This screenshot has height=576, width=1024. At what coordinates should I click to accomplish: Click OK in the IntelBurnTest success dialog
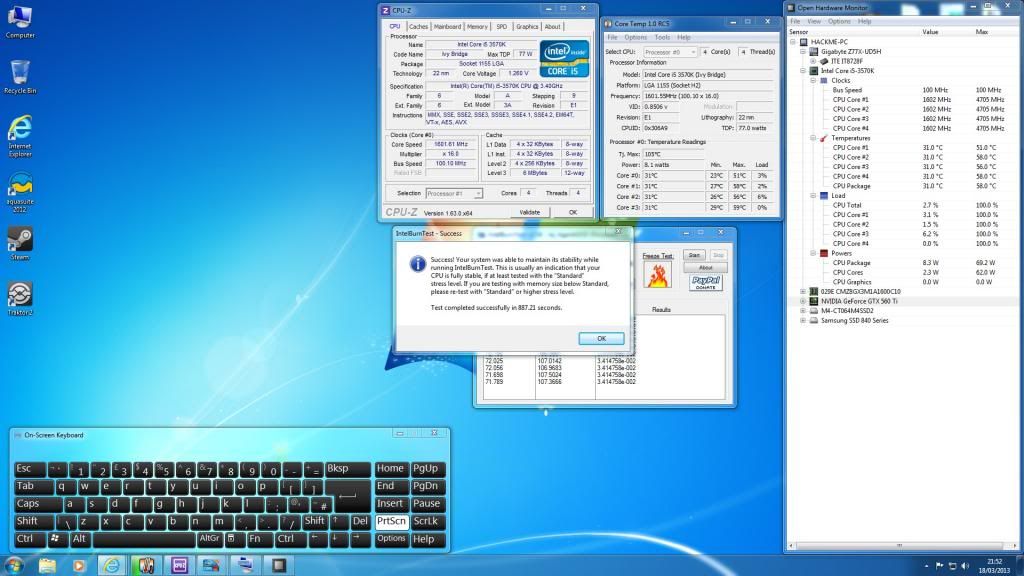coord(601,338)
